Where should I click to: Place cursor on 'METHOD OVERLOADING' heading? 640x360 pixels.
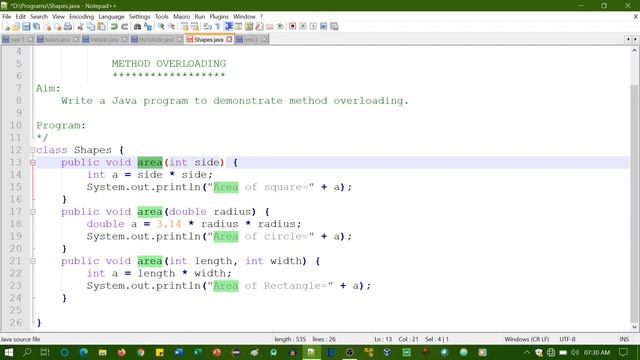(169, 64)
